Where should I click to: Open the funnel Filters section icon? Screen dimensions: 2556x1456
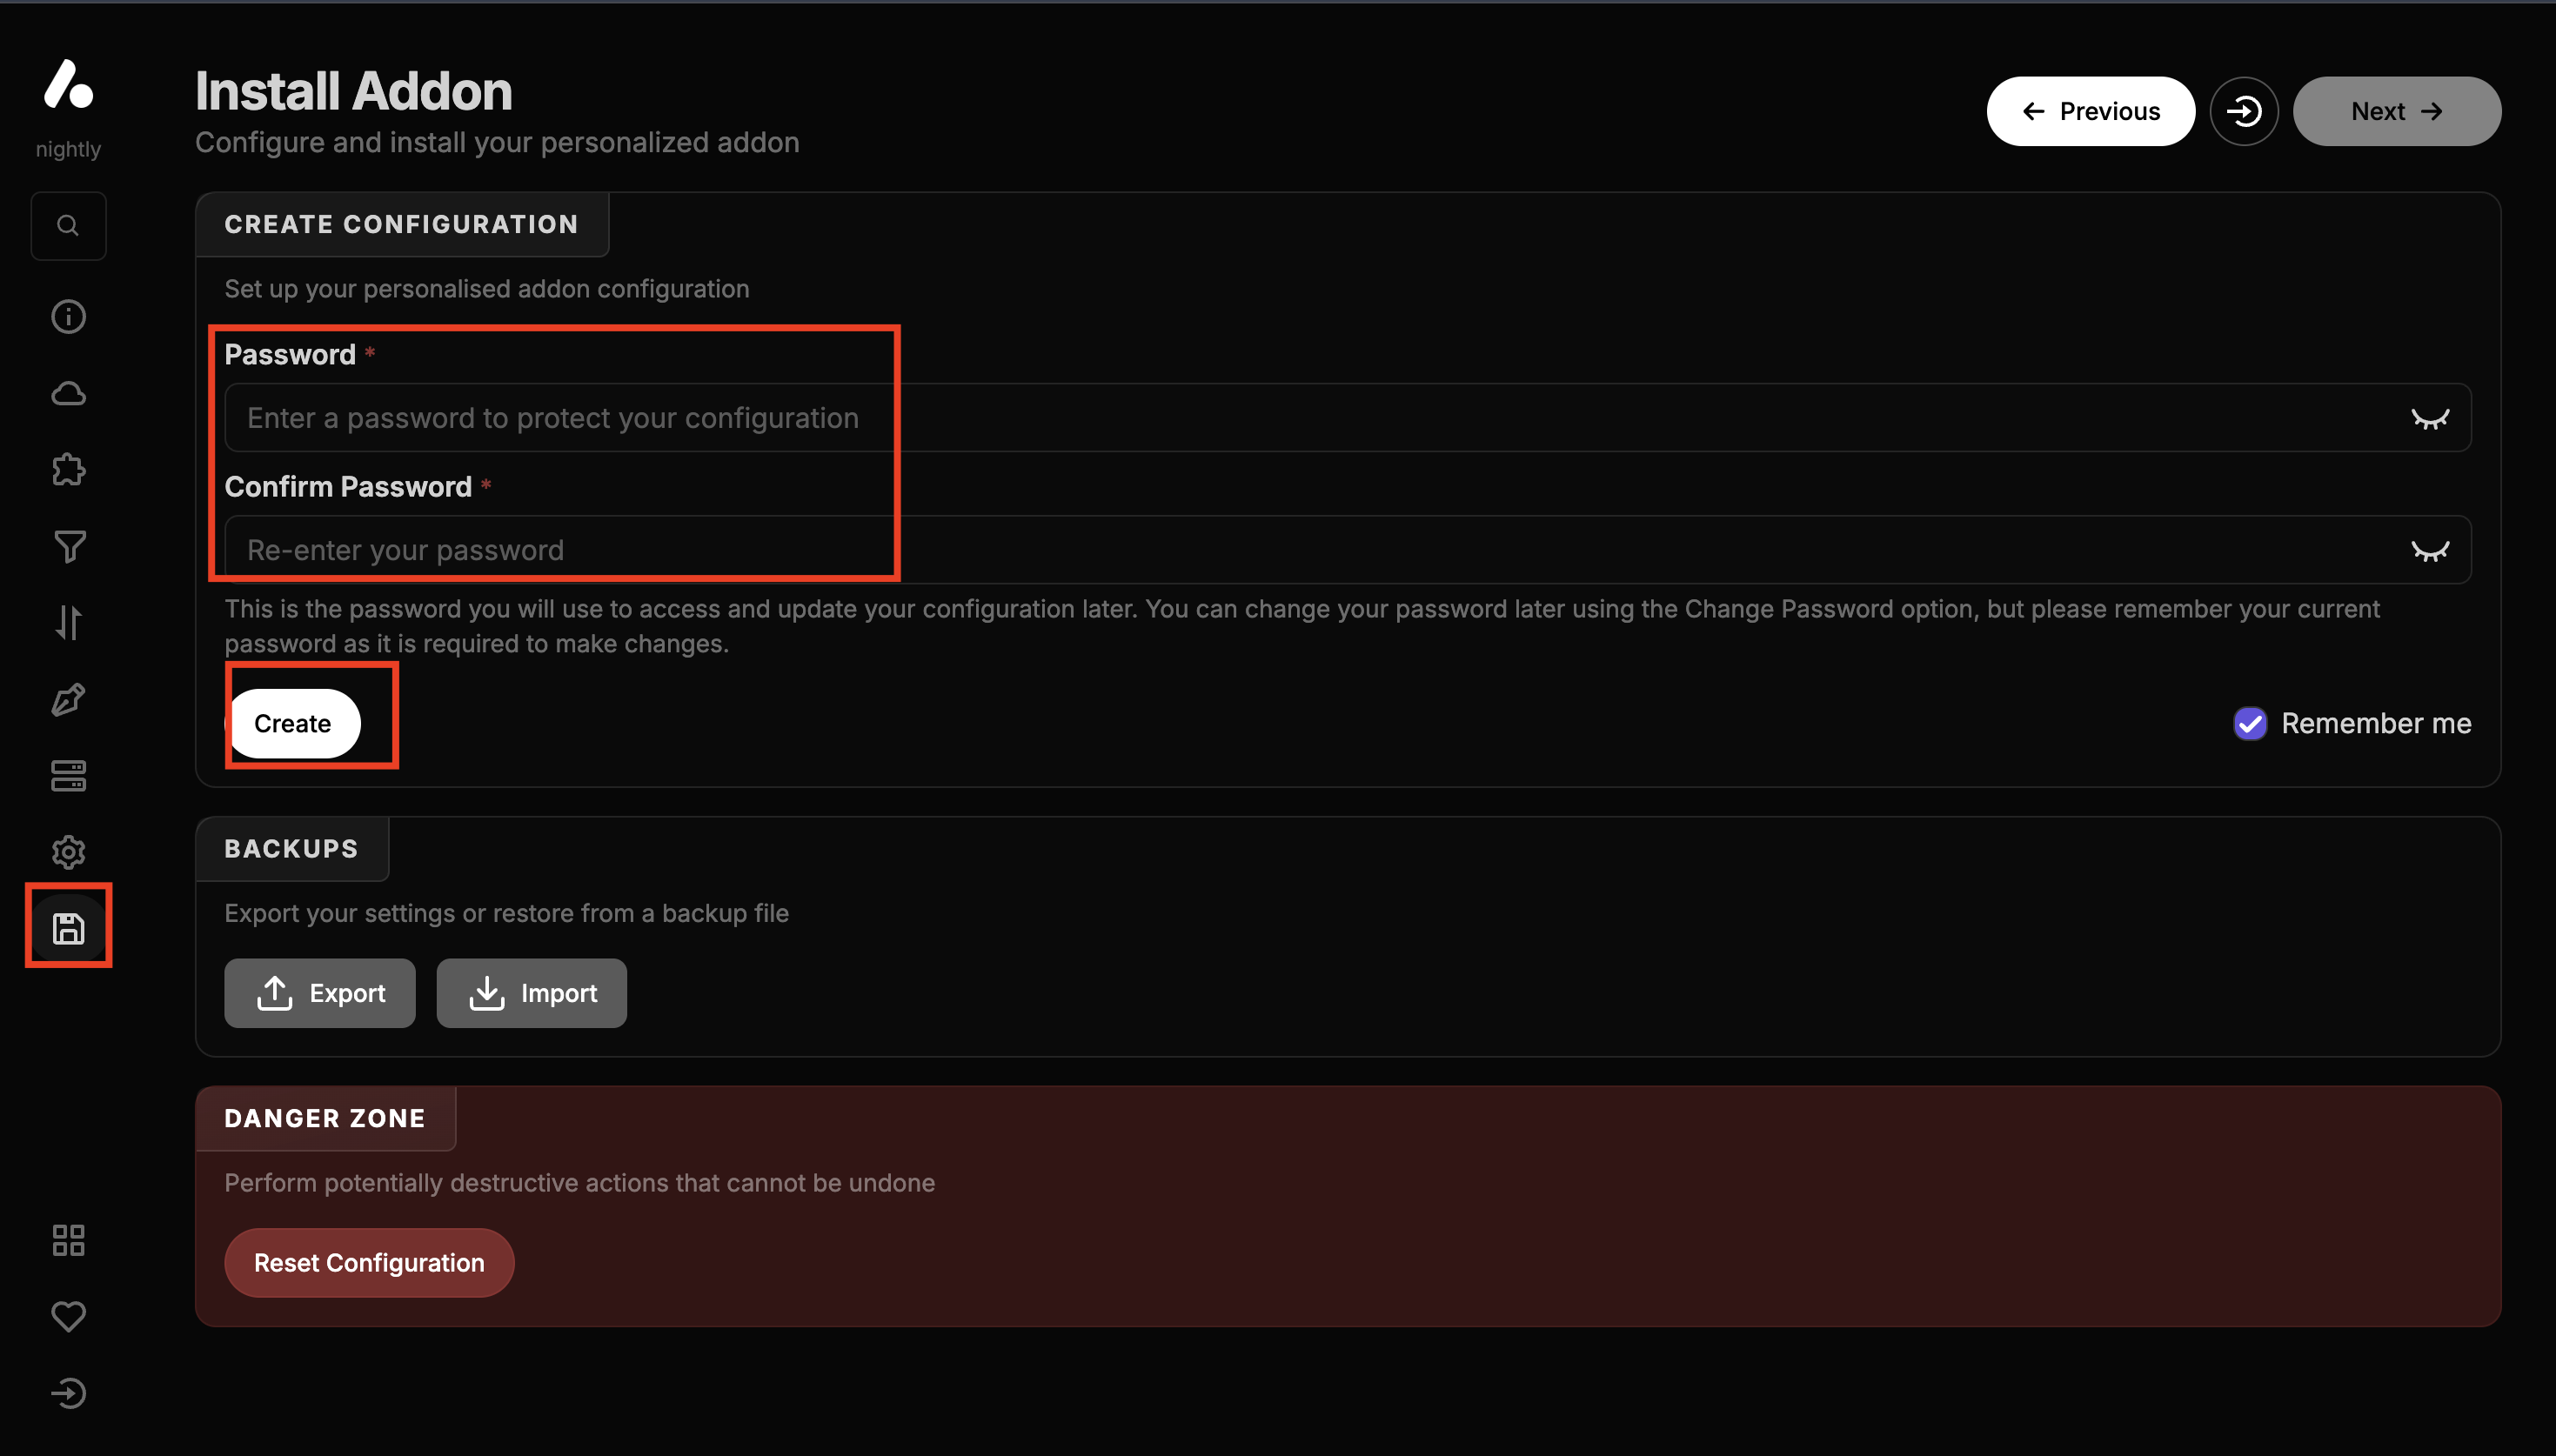pos(68,547)
